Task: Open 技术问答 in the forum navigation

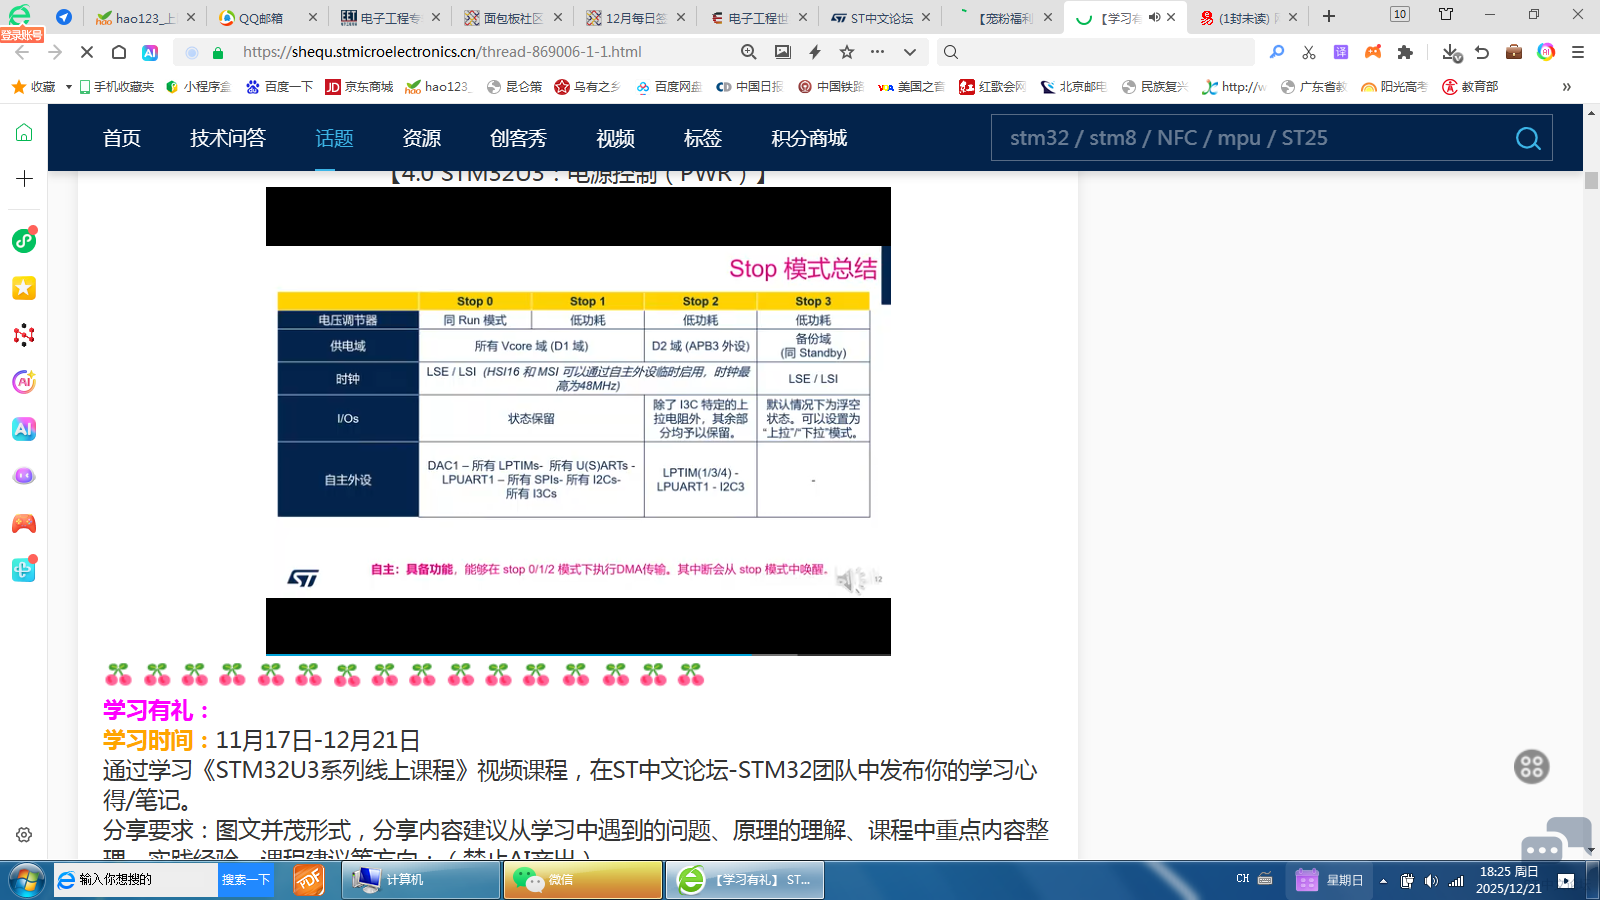Action: (228, 138)
